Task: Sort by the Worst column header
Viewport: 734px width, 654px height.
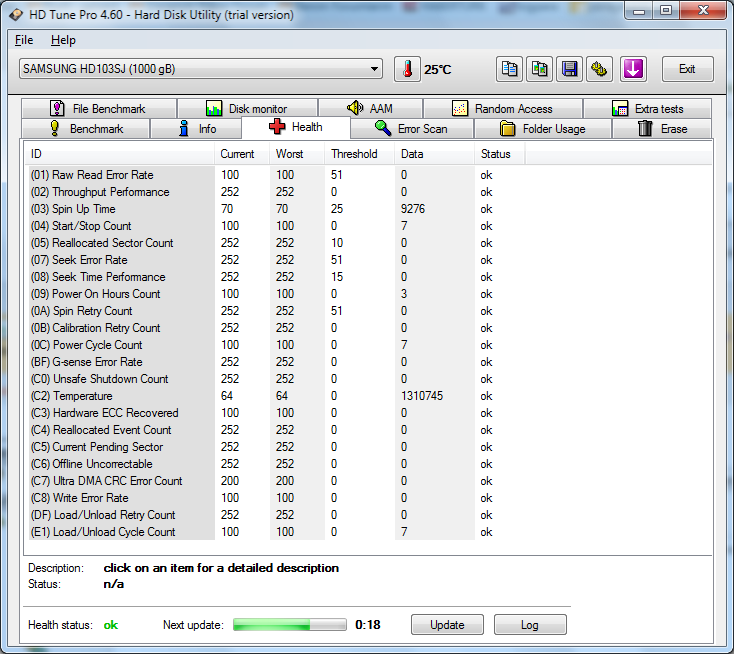Action: pos(297,154)
